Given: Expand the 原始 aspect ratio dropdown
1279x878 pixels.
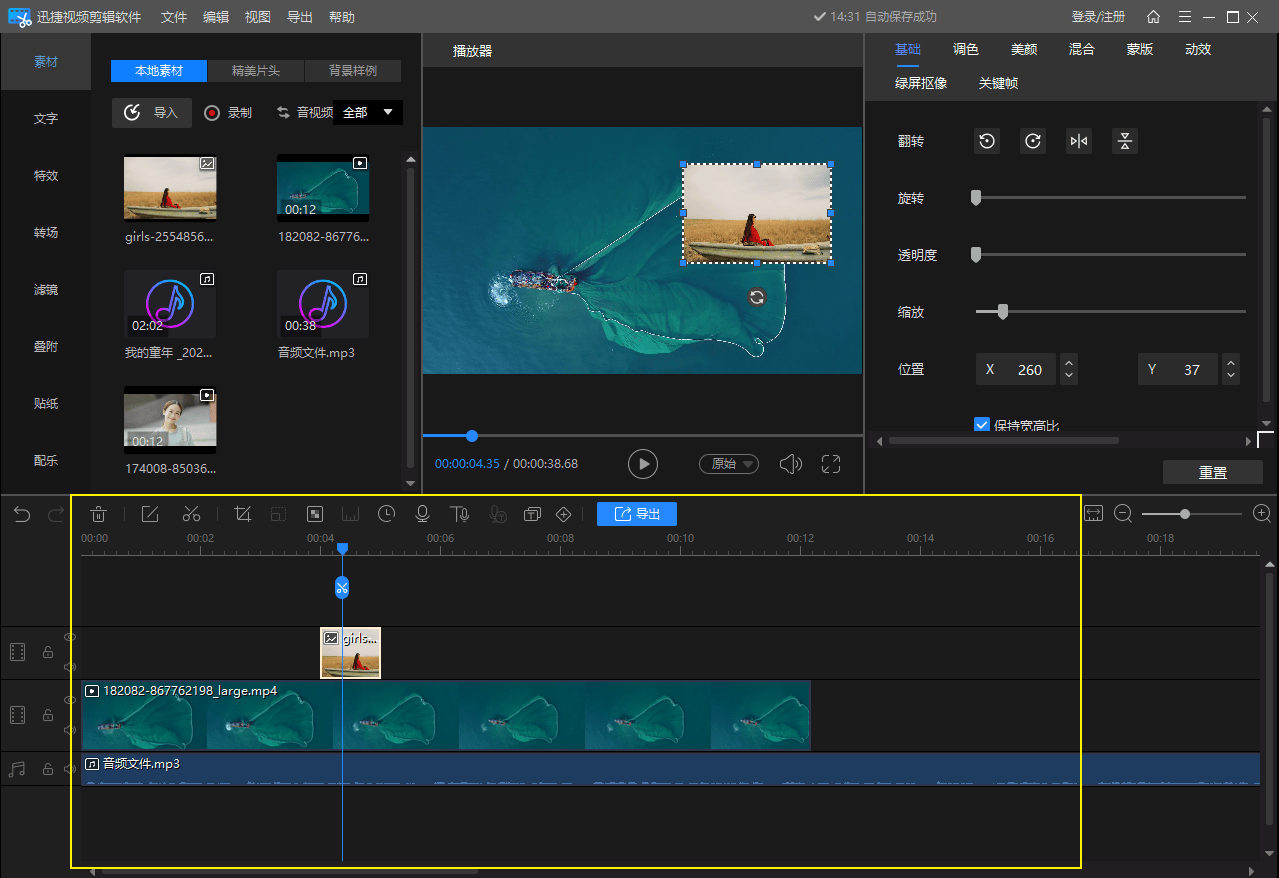Looking at the screenshot, I should click(x=728, y=464).
